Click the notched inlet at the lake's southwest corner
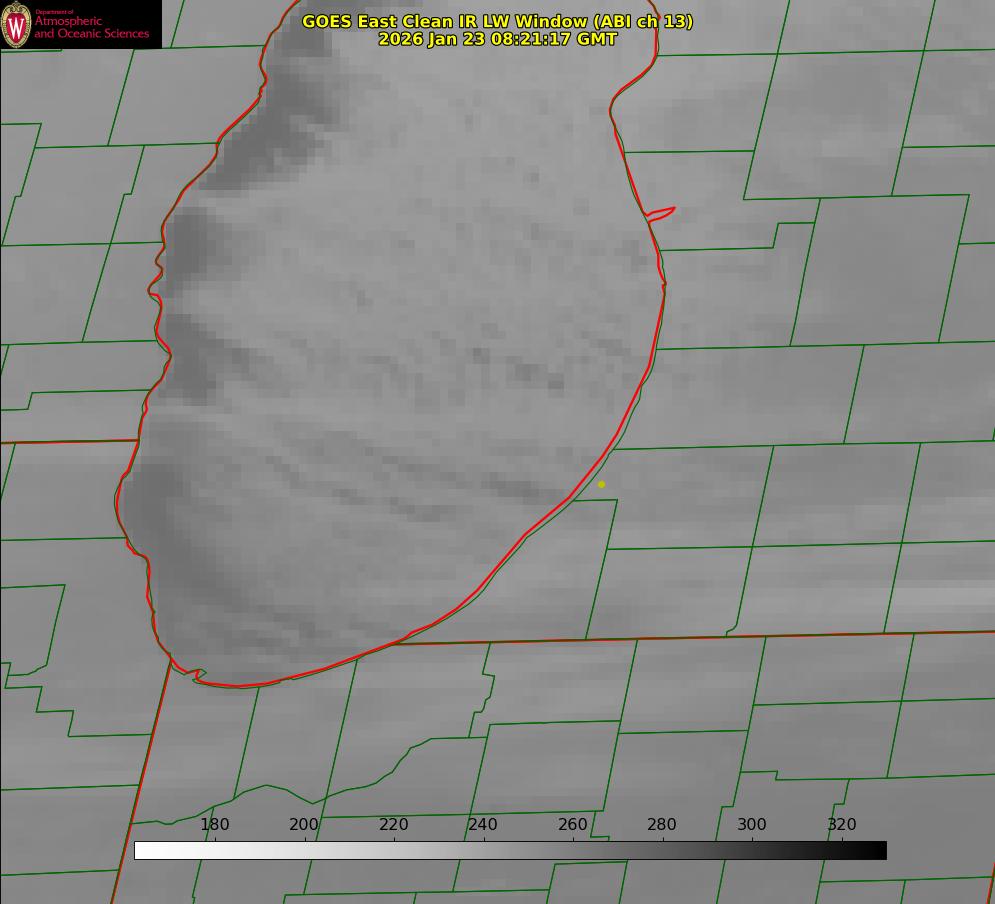995x904 pixels. pos(198,675)
